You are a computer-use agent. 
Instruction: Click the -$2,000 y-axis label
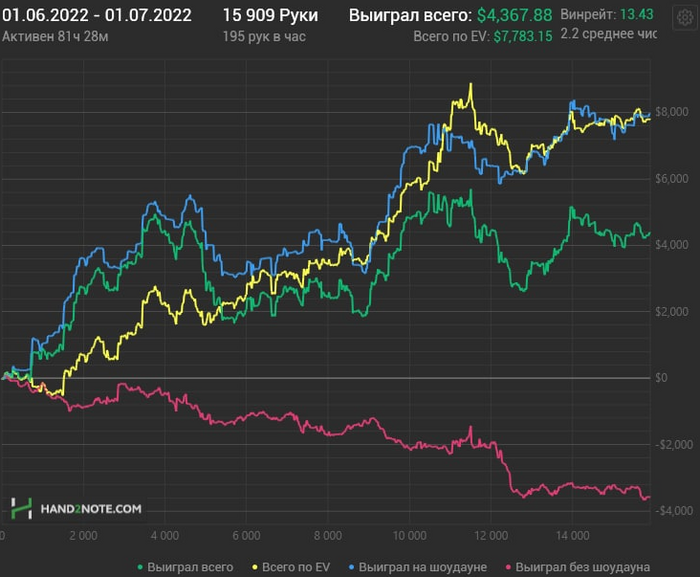point(674,445)
